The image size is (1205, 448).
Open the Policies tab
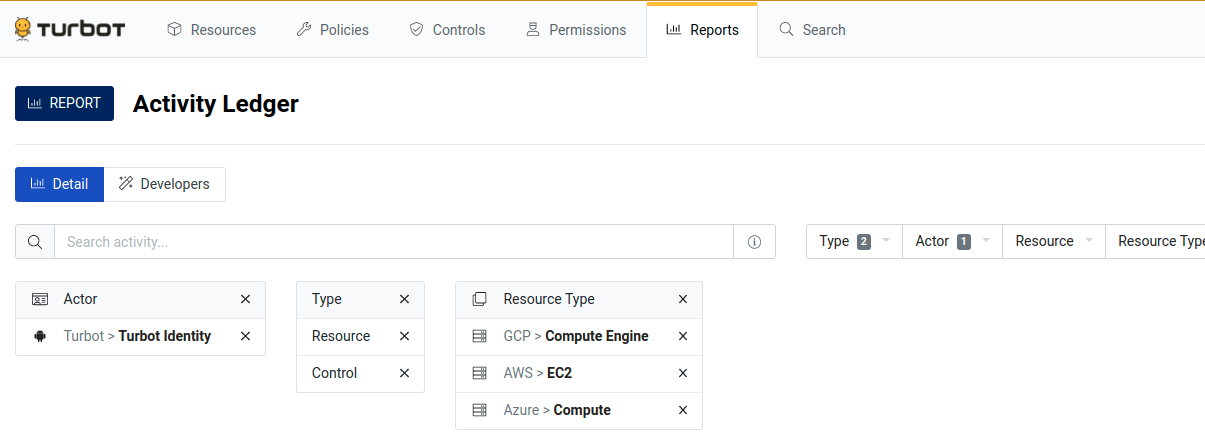pos(333,30)
